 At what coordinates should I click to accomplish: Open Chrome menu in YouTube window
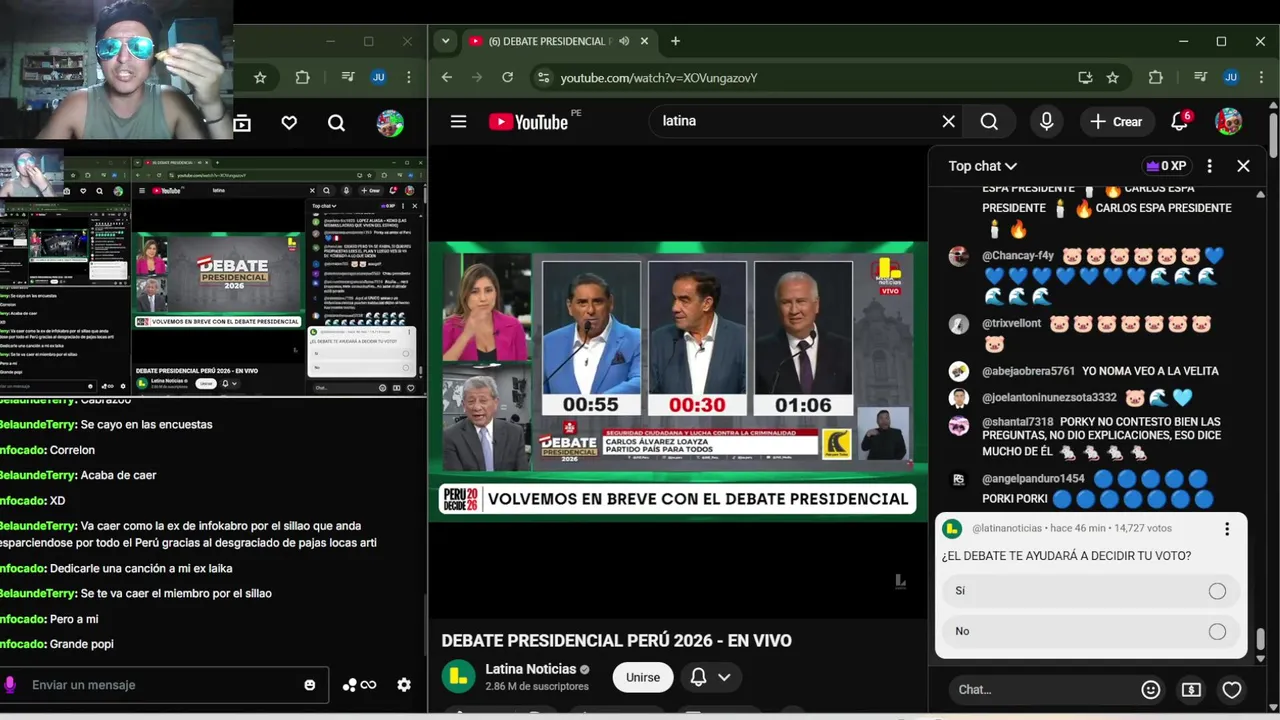[x=1261, y=77]
